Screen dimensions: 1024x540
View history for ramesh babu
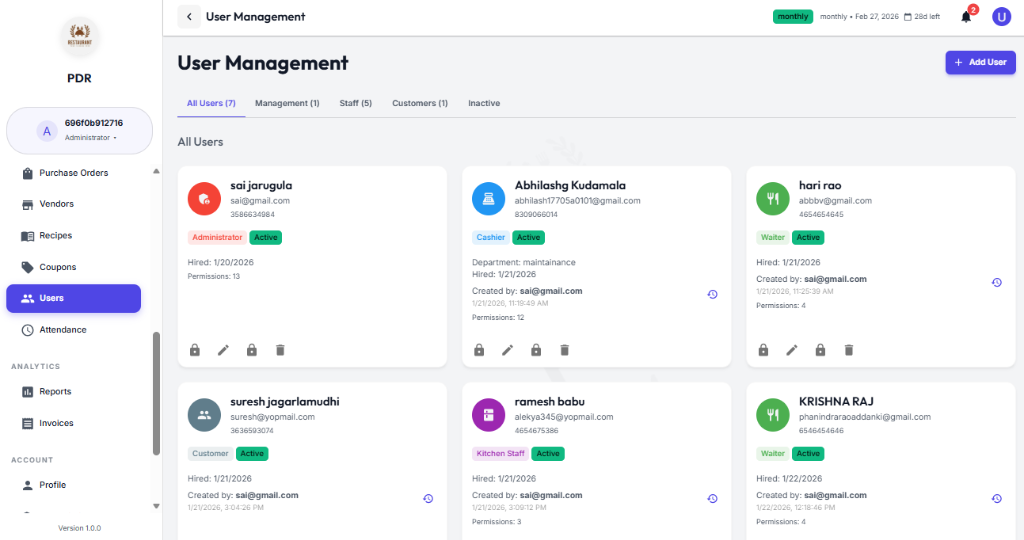(x=712, y=499)
